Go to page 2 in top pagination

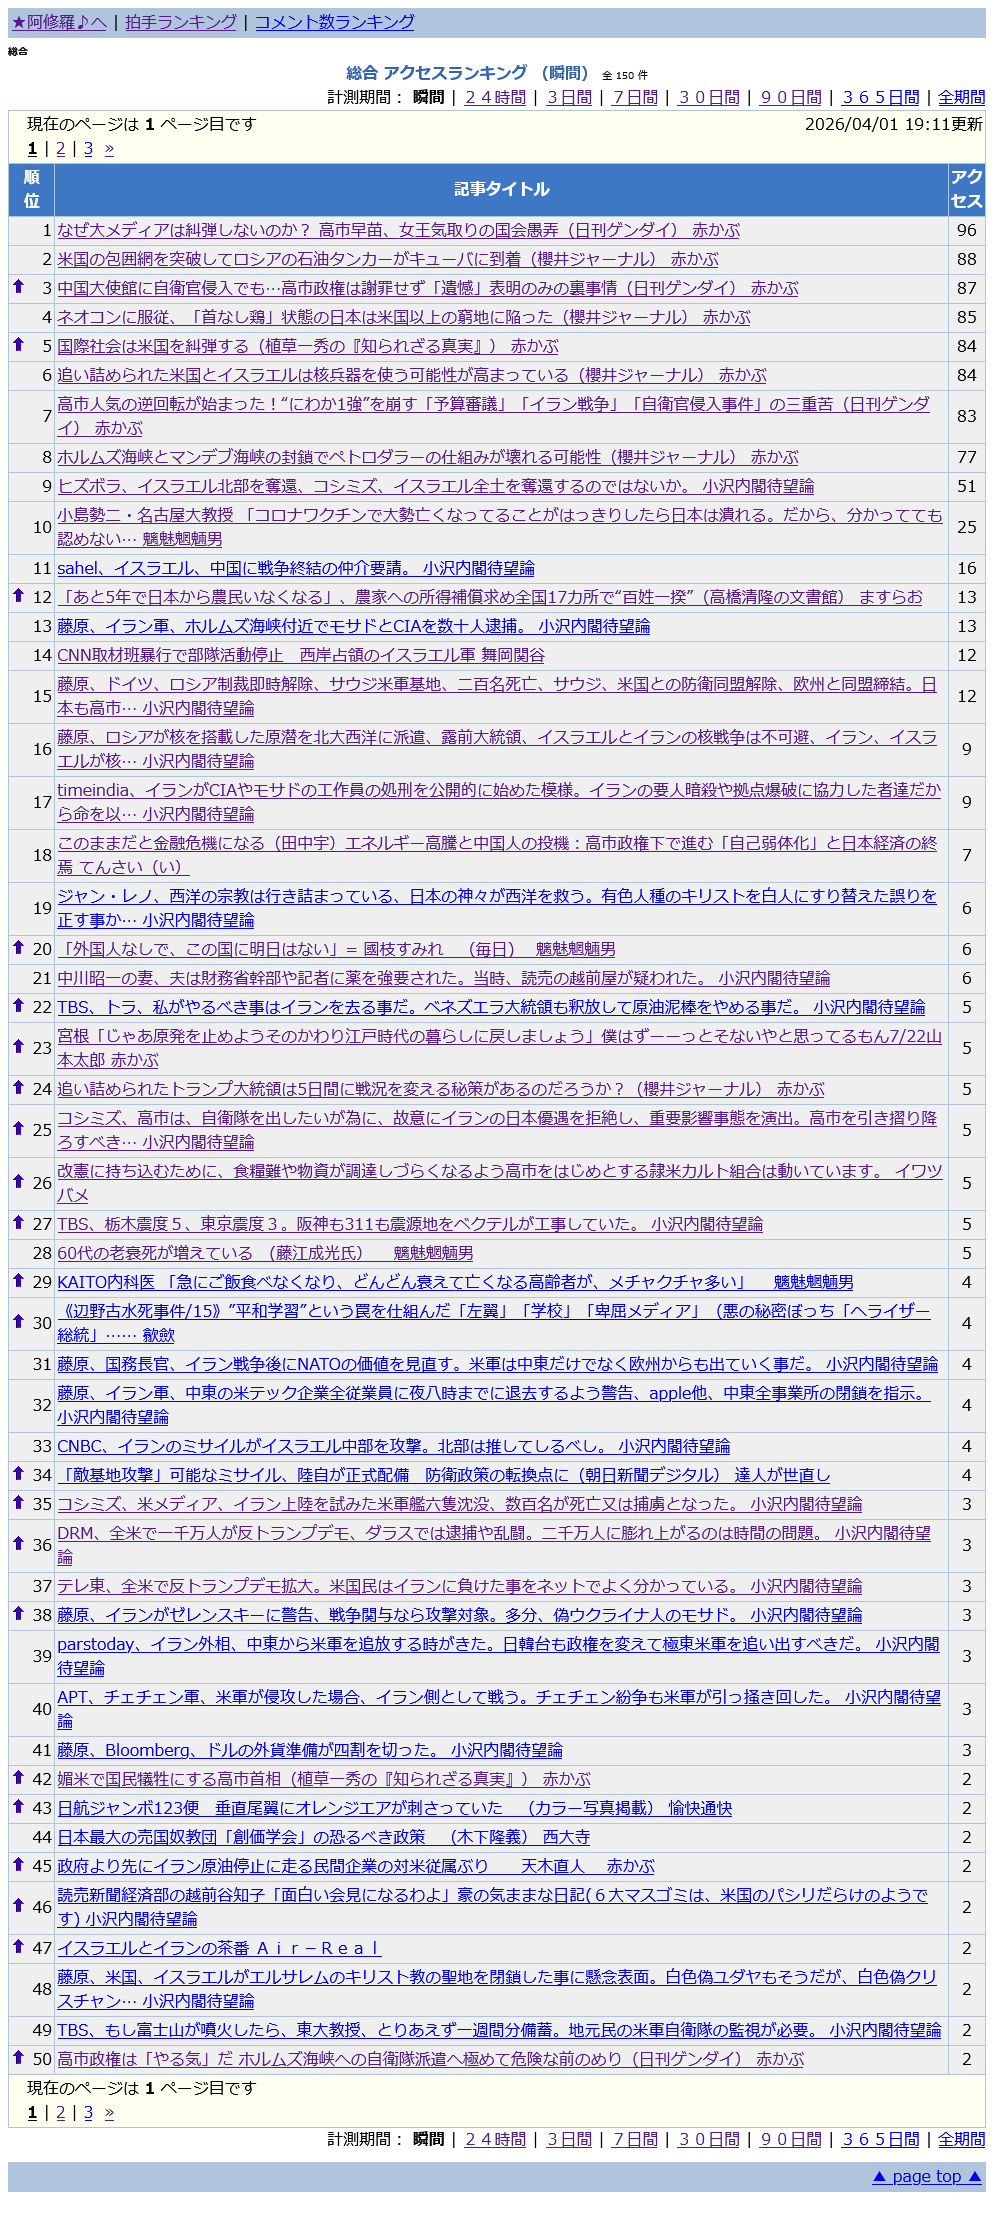(60, 149)
